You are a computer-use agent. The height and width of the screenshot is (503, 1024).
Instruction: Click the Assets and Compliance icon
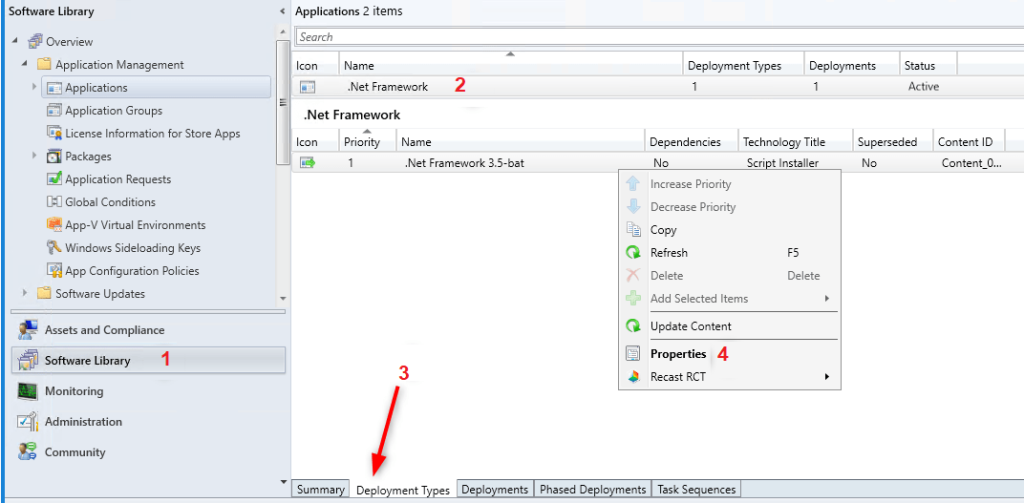pyautogui.click(x=28, y=330)
